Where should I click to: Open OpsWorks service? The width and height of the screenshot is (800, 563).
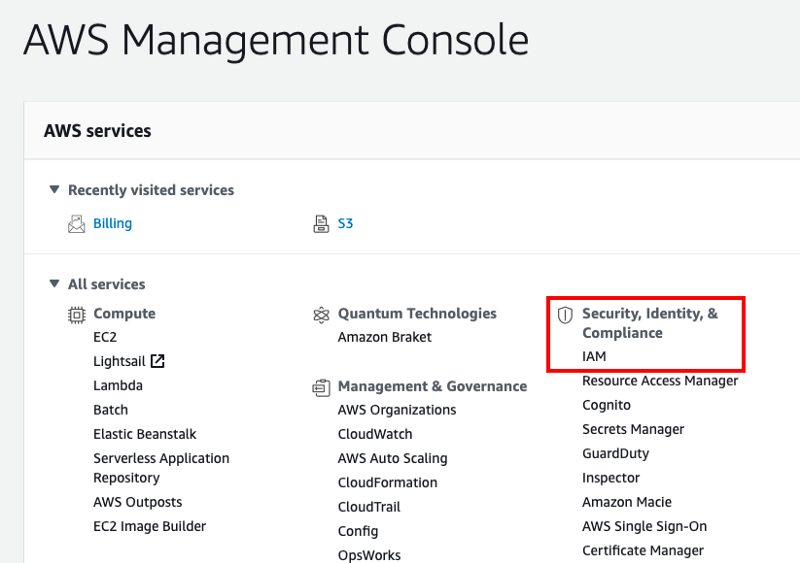pyautogui.click(x=369, y=555)
